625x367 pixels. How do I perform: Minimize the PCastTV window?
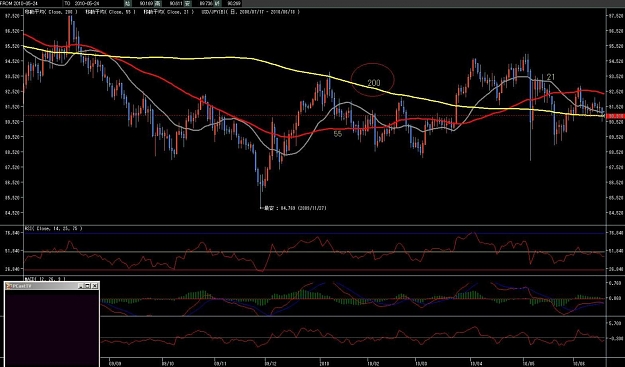[81, 286]
